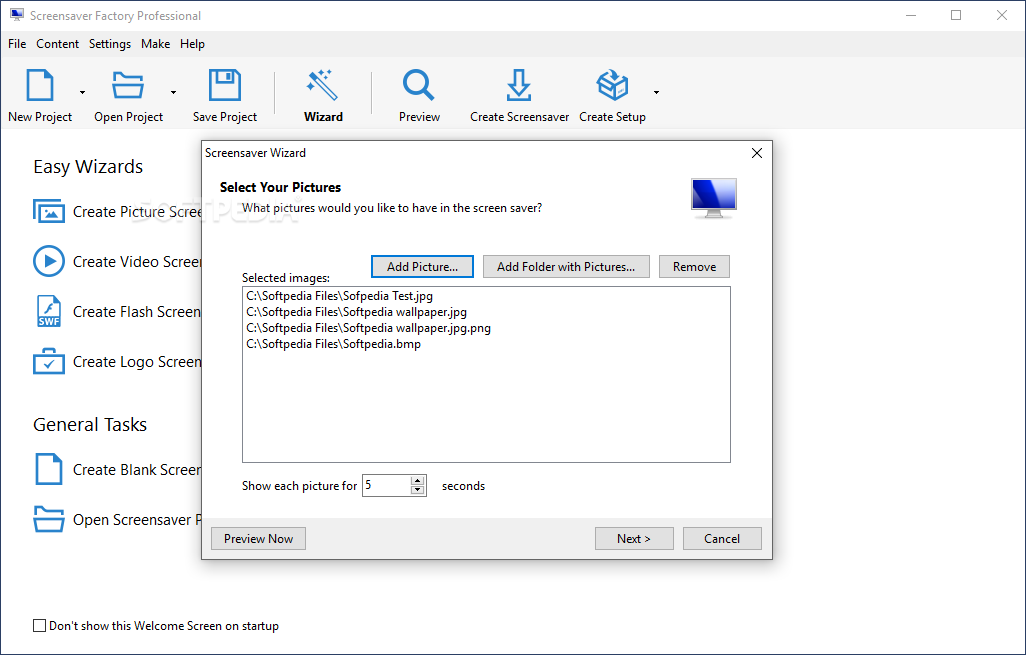Image resolution: width=1026 pixels, height=655 pixels.
Task: Expand the New Project dropdown arrow
Action: [x=82, y=92]
